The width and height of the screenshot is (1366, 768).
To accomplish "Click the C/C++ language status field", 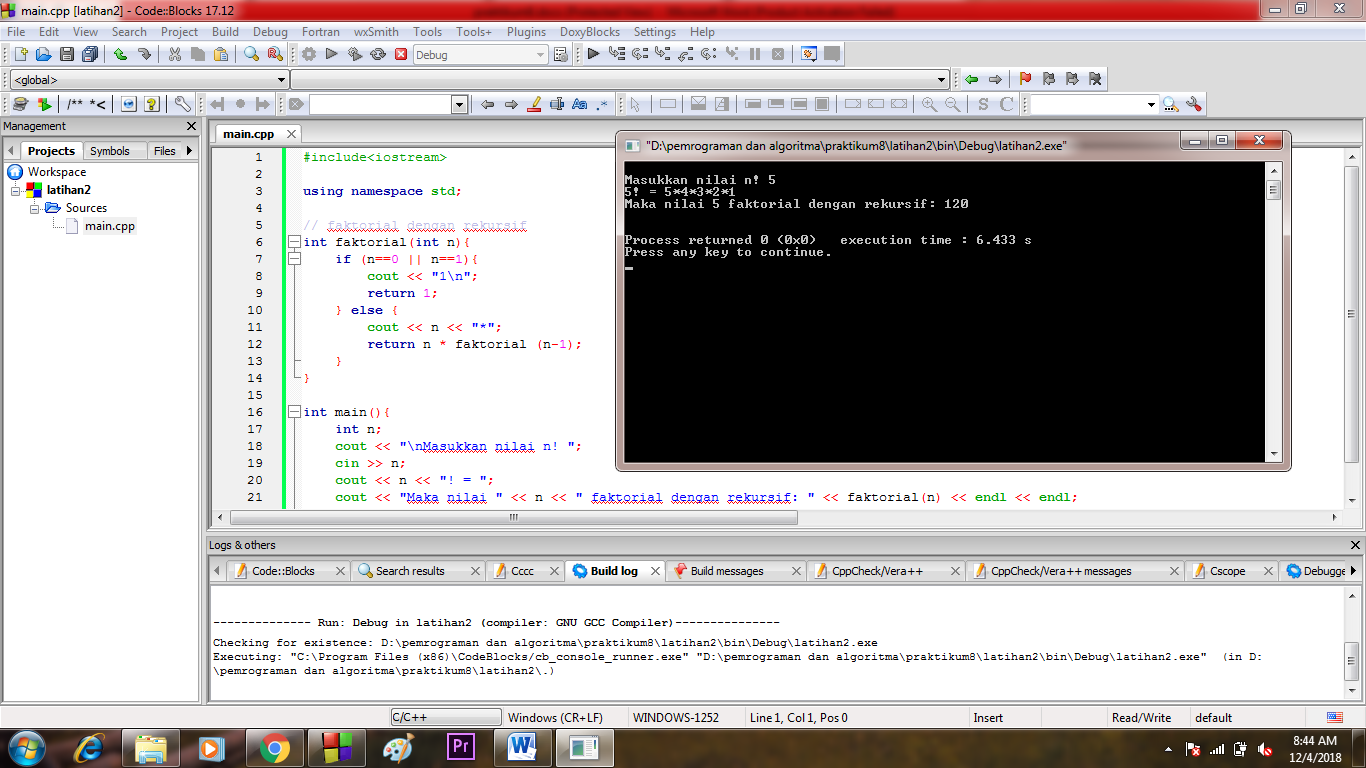I will 446,717.
